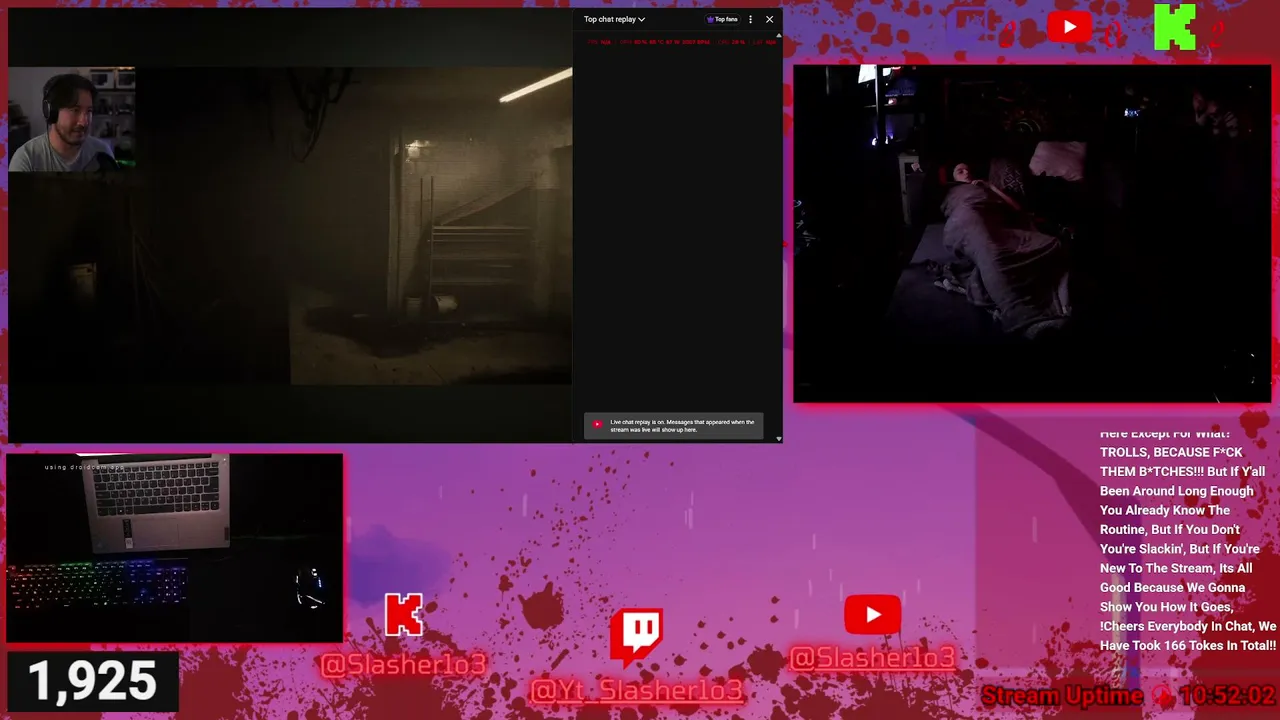Screen dimensions: 1280x720
Task: Close the live chat replay panel
Action: [x=769, y=19]
